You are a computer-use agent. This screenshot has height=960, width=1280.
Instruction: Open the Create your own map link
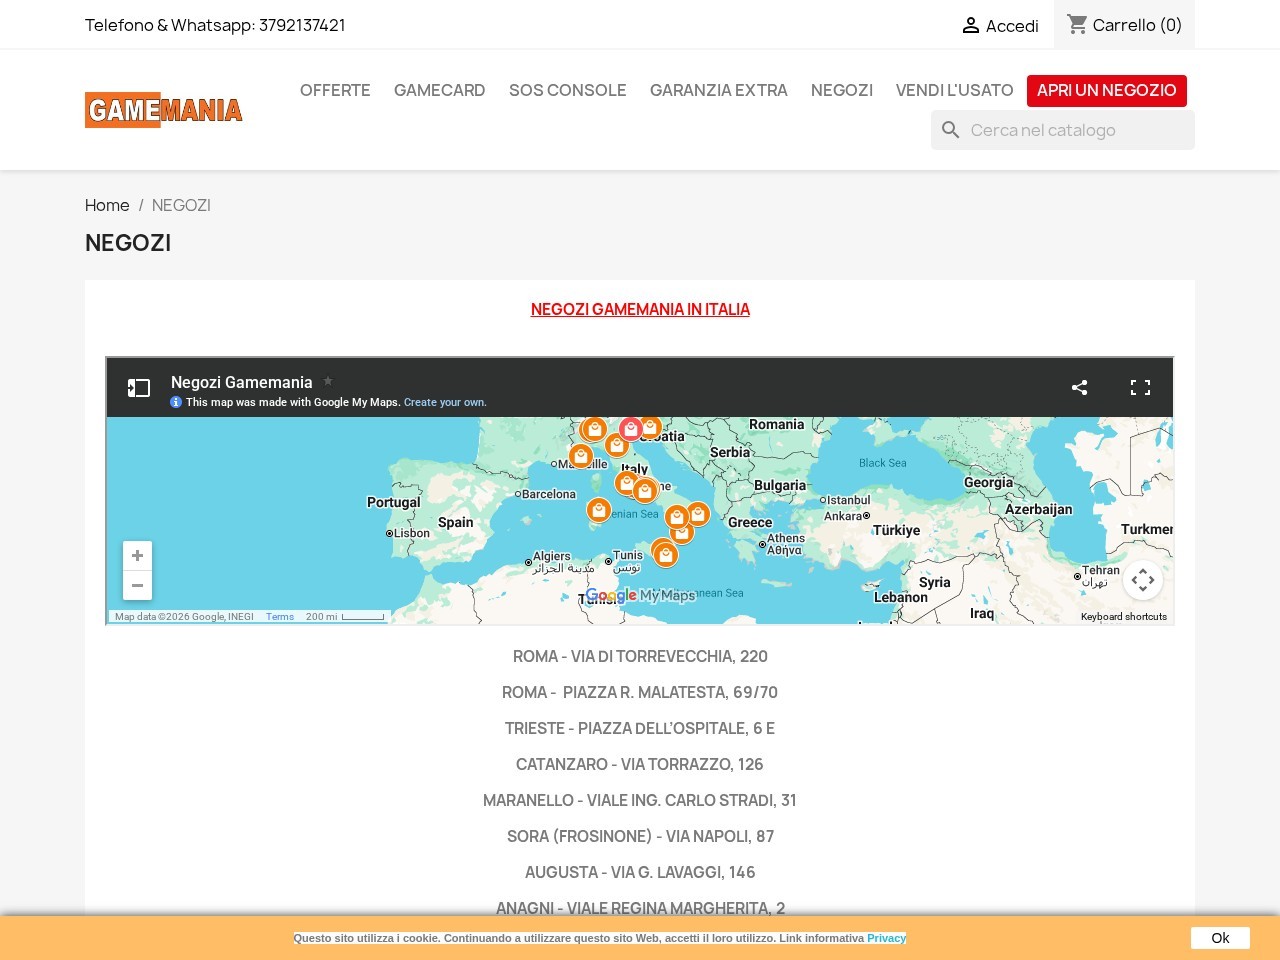[445, 402]
